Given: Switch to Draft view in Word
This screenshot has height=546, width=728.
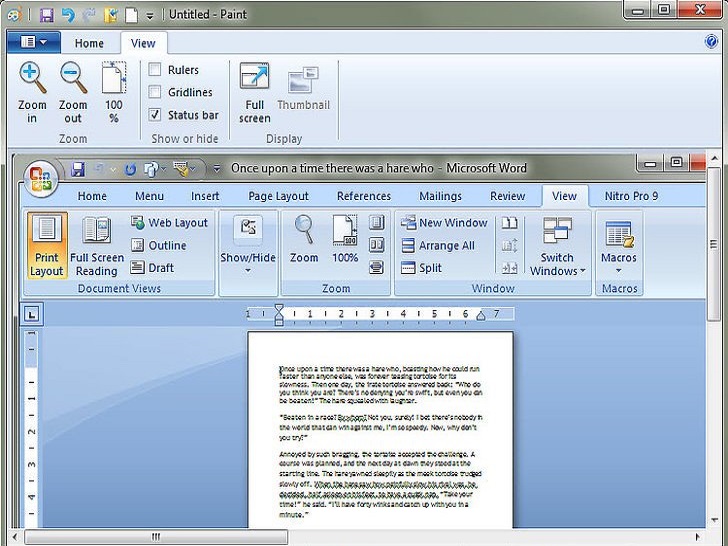Looking at the screenshot, I should [x=152, y=268].
